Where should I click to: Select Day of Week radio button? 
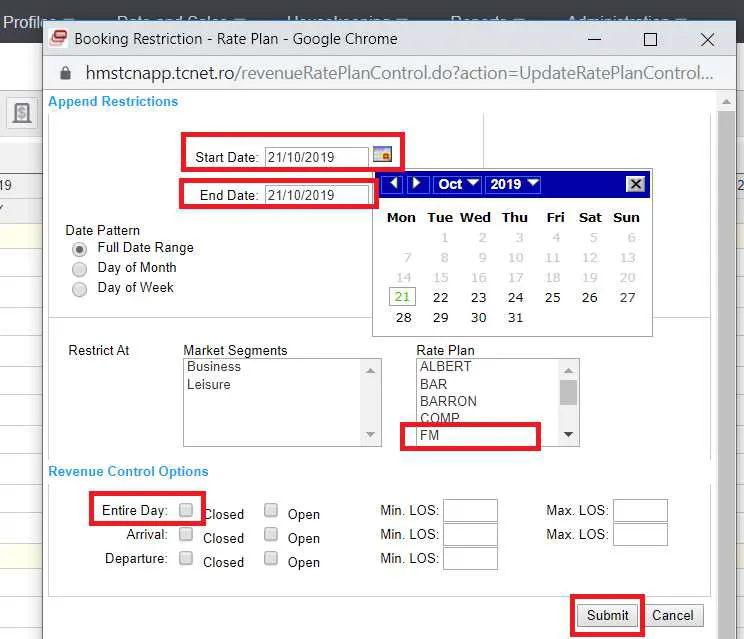[x=79, y=289]
